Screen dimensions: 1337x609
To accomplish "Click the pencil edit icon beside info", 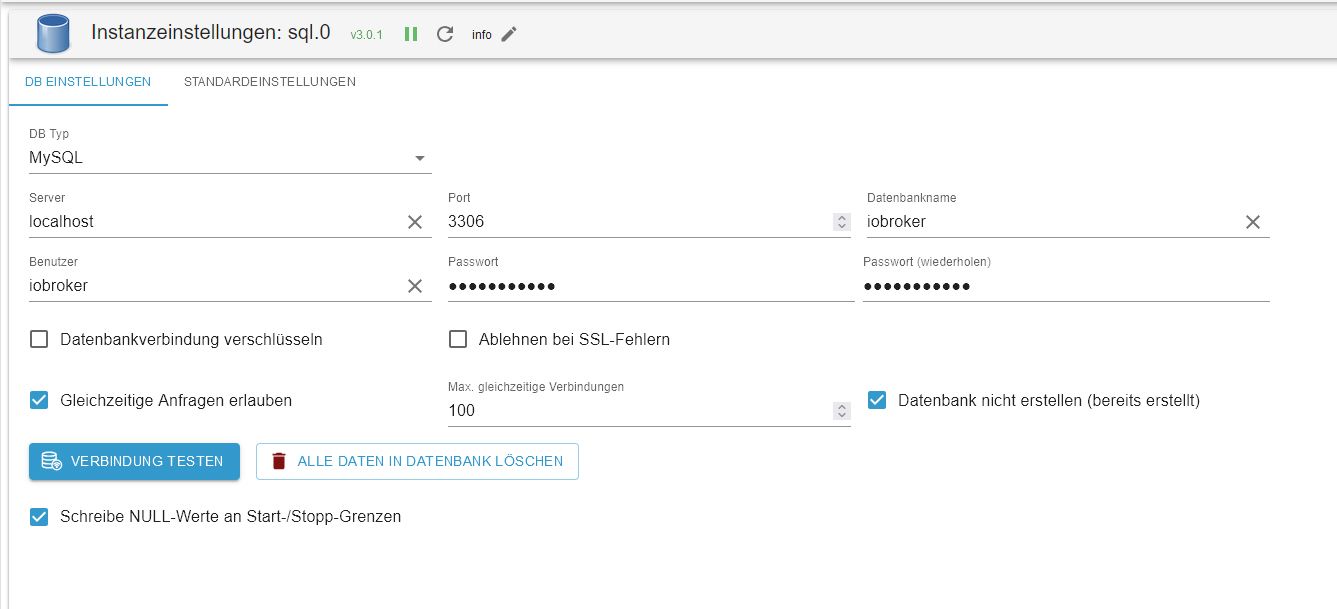I will [x=509, y=34].
